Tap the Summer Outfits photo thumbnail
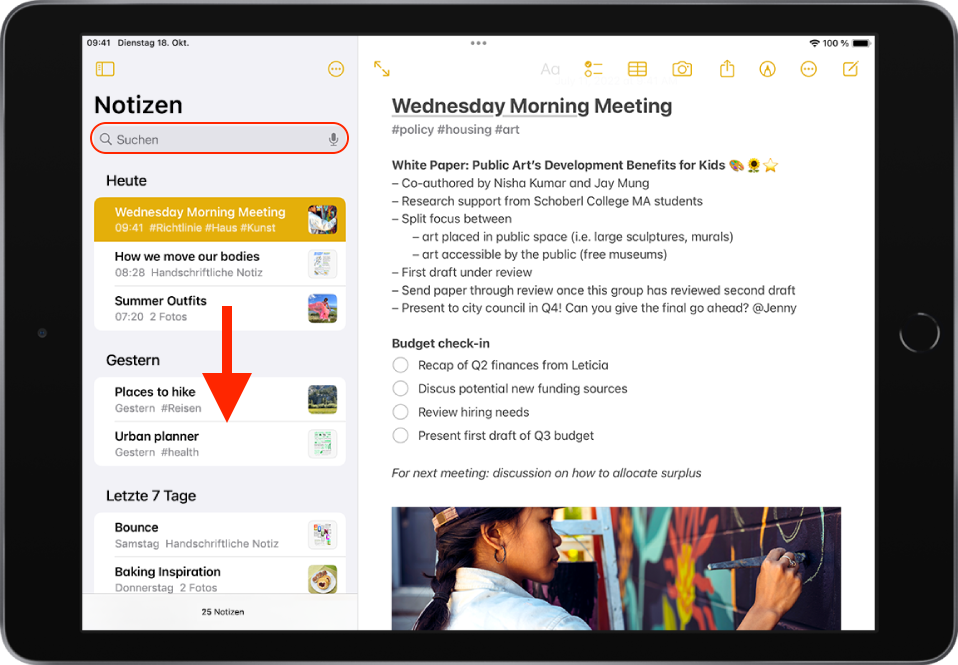This screenshot has height=665, width=958. coord(323,308)
